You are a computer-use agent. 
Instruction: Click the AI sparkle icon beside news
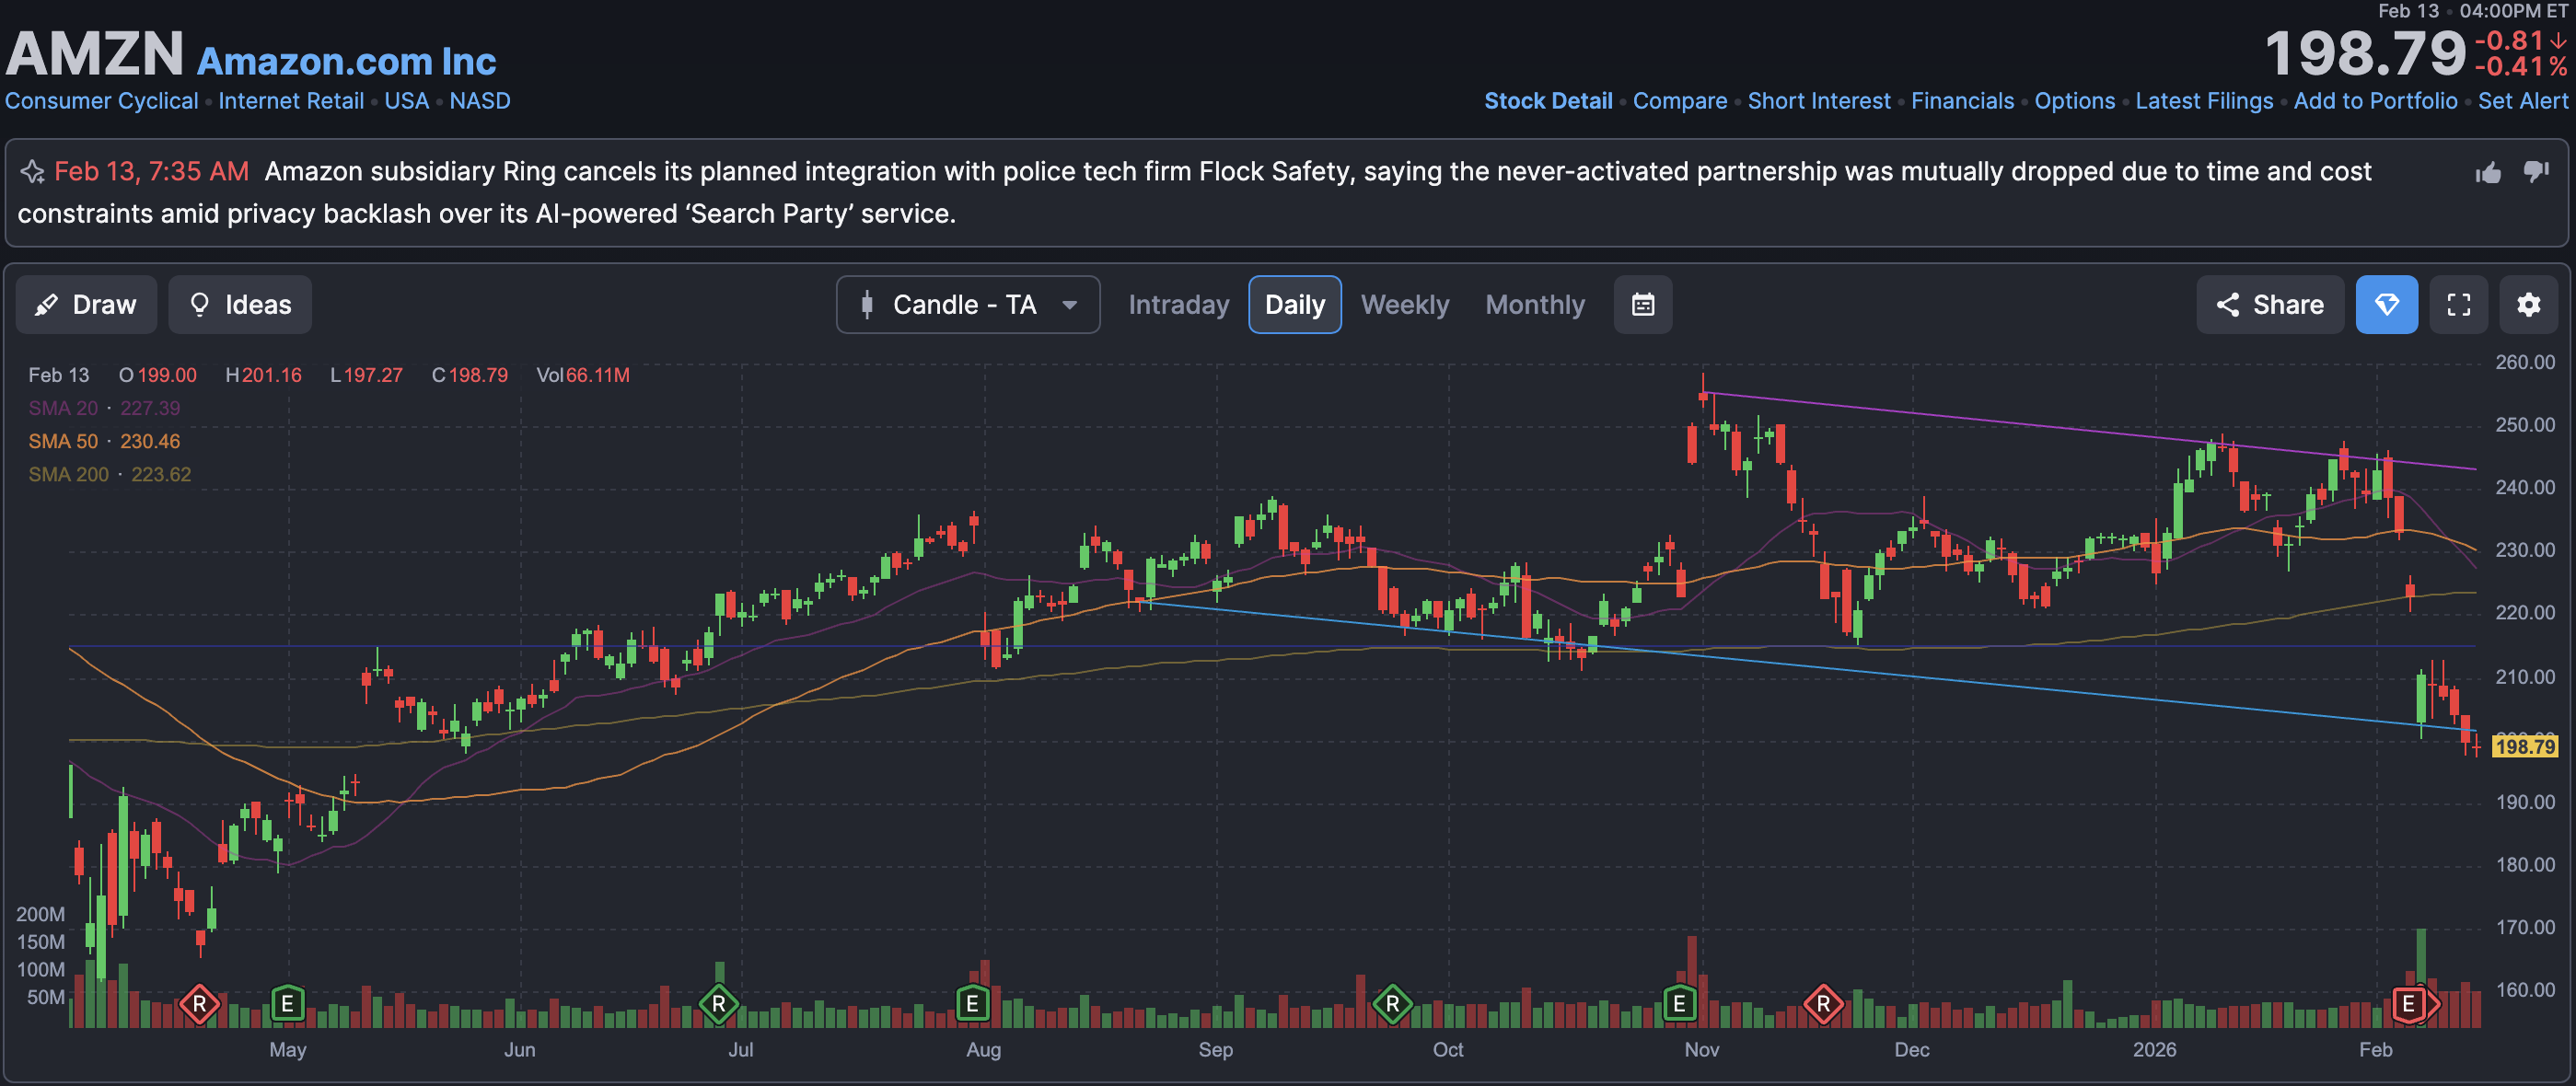[32, 172]
